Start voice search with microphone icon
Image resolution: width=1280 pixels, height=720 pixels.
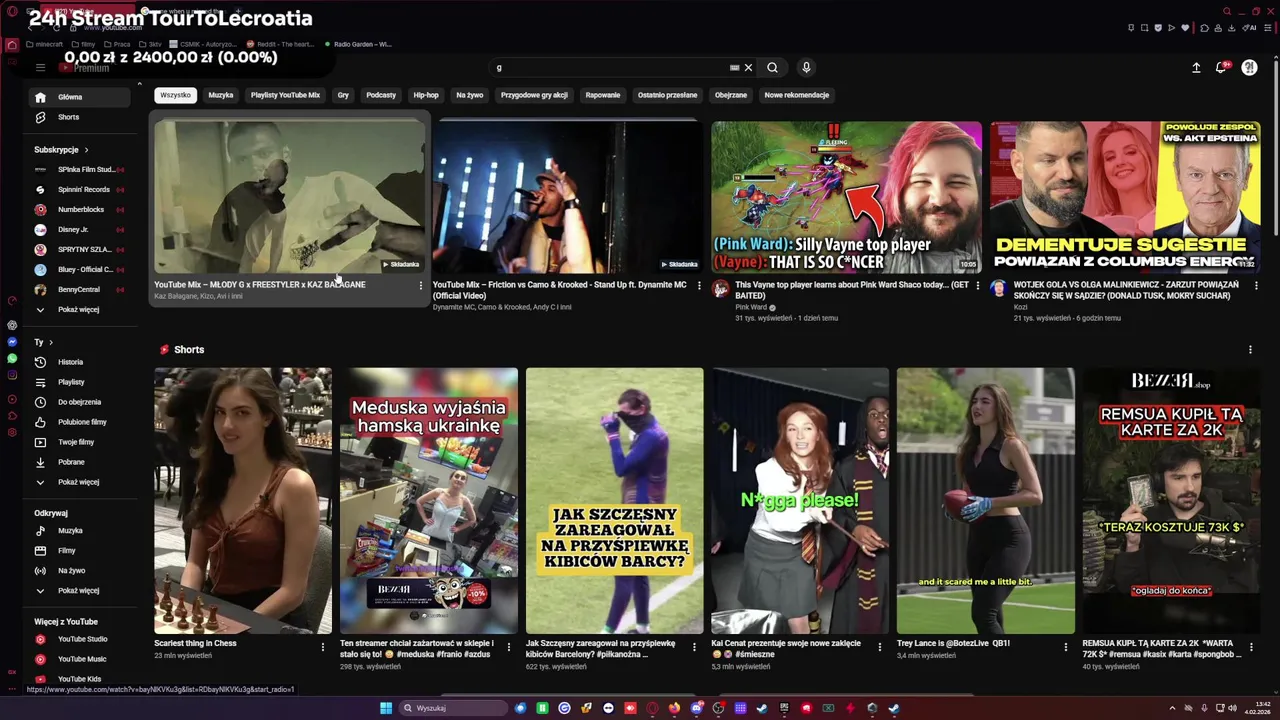click(x=806, y=67)
